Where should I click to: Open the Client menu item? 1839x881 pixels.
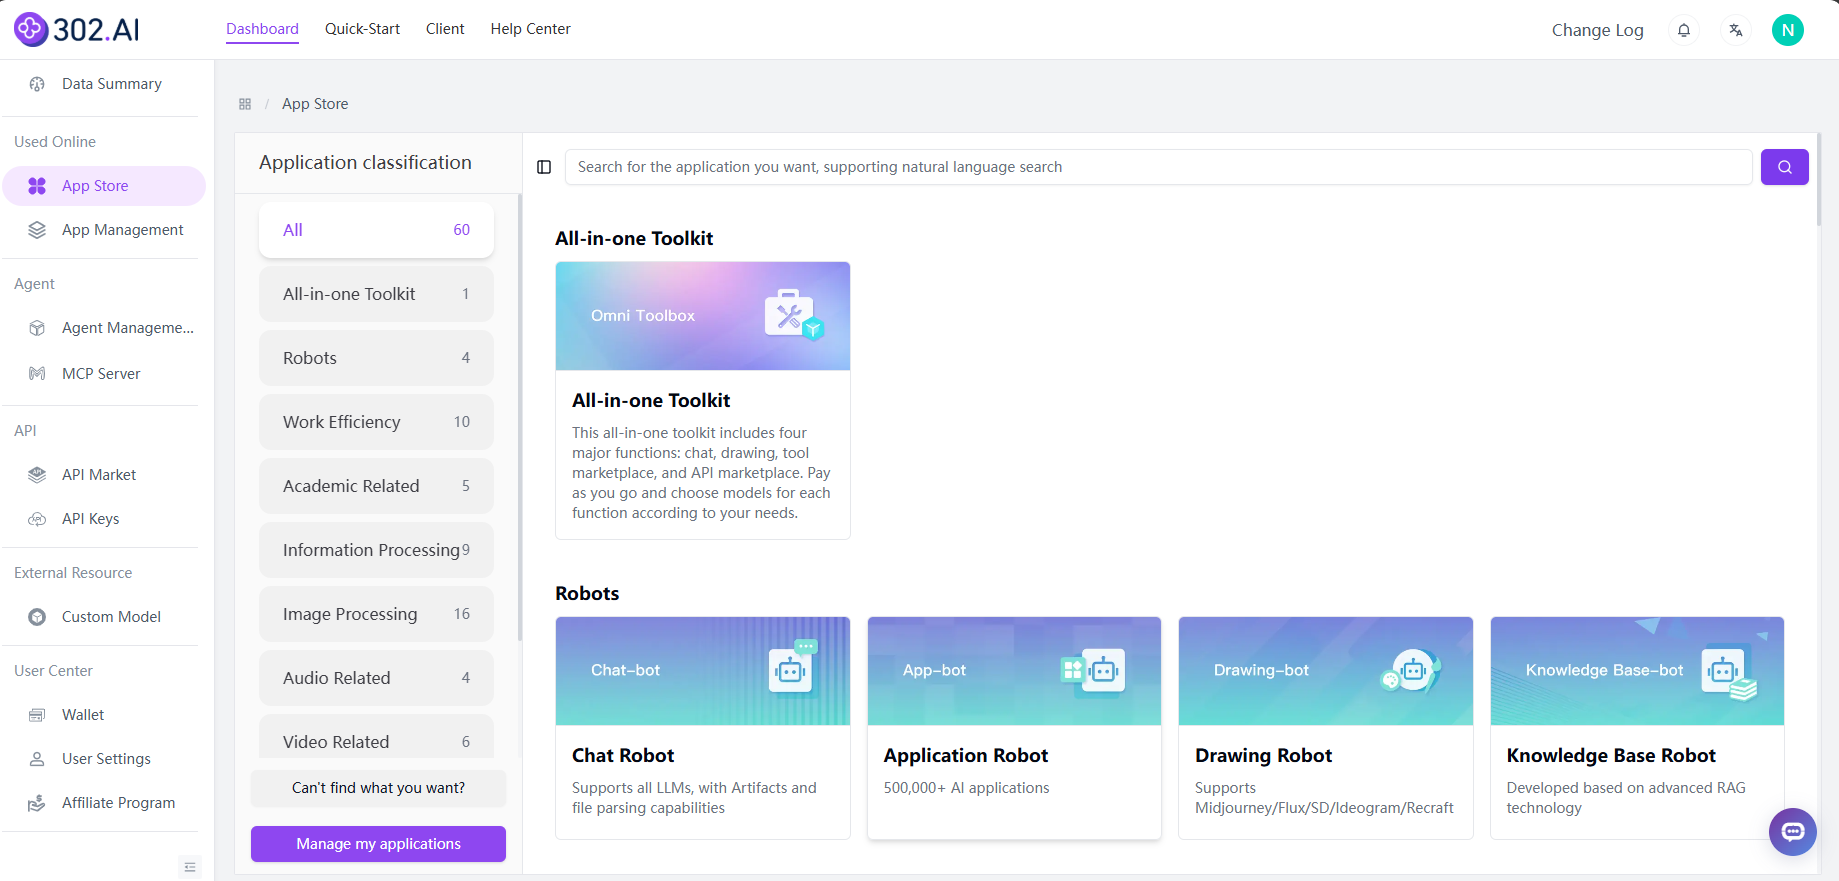coord(445,29)
